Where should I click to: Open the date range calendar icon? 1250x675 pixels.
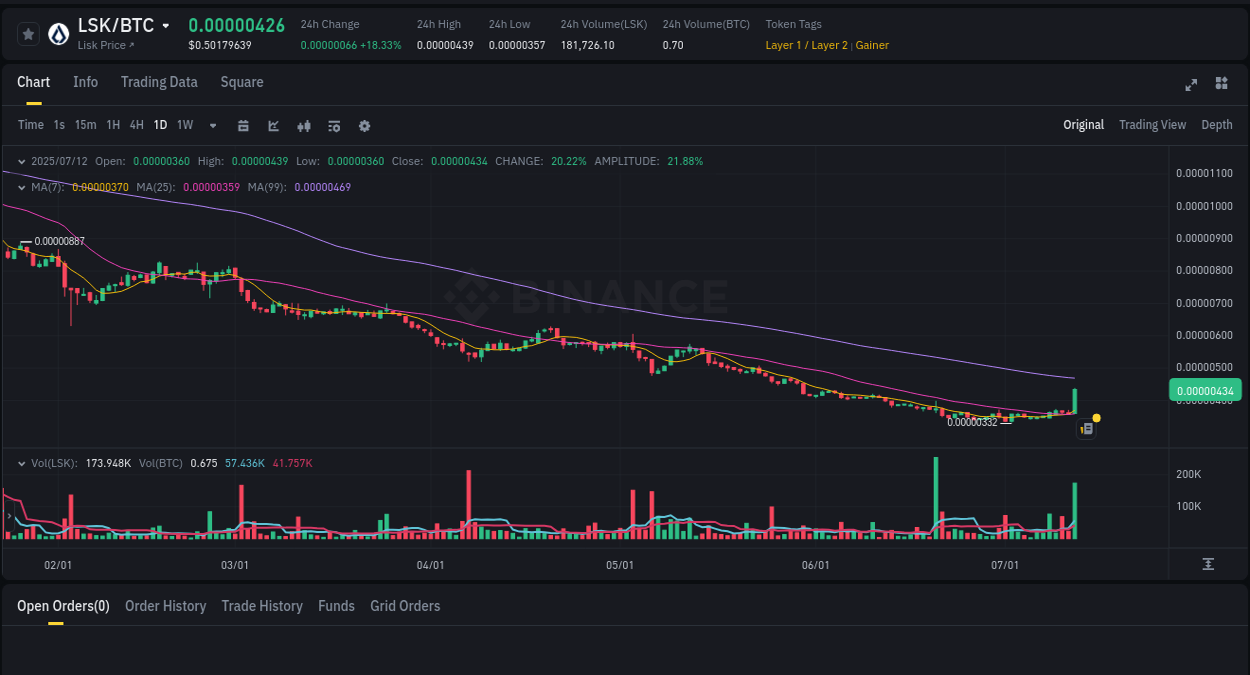click(x=243, y=126)
